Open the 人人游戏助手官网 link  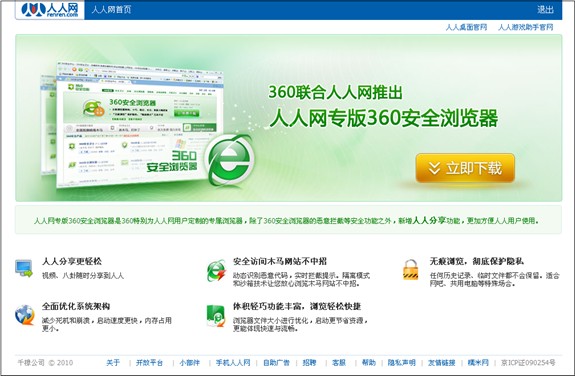pyautogui.click(x=525, y=27)
